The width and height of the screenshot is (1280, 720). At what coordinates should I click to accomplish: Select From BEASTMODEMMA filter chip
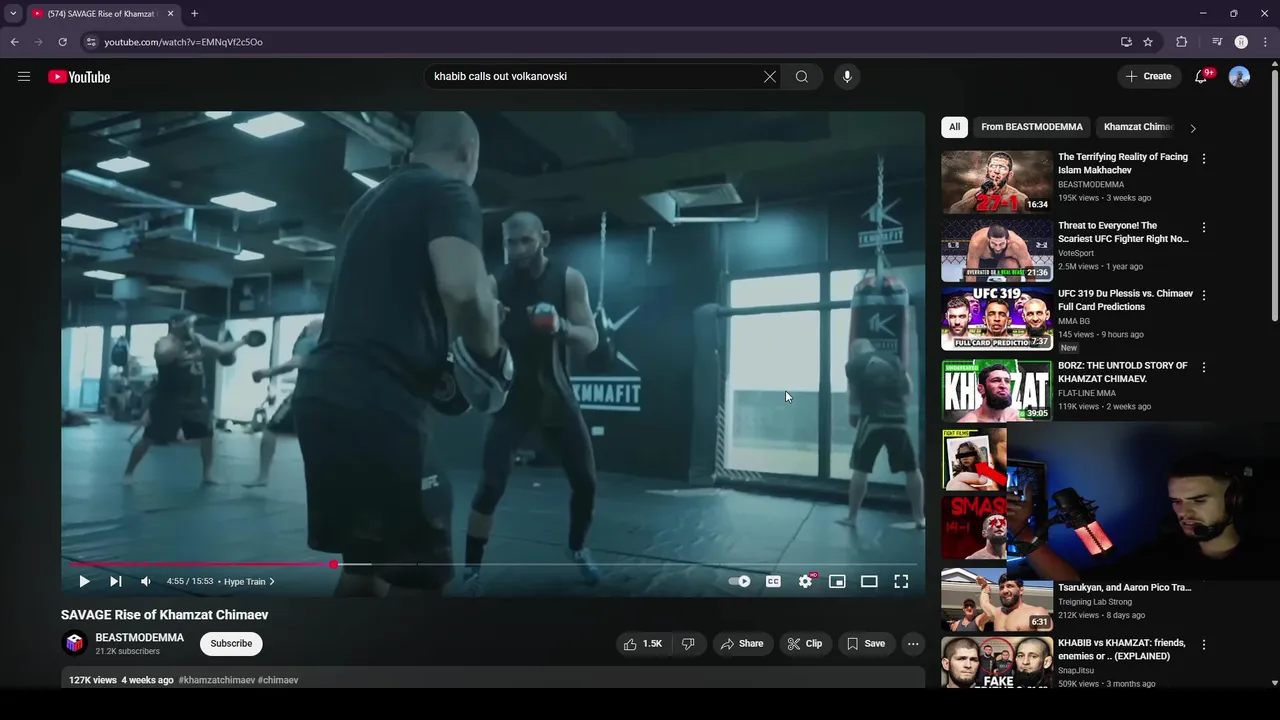click(x=1032, y=127)
